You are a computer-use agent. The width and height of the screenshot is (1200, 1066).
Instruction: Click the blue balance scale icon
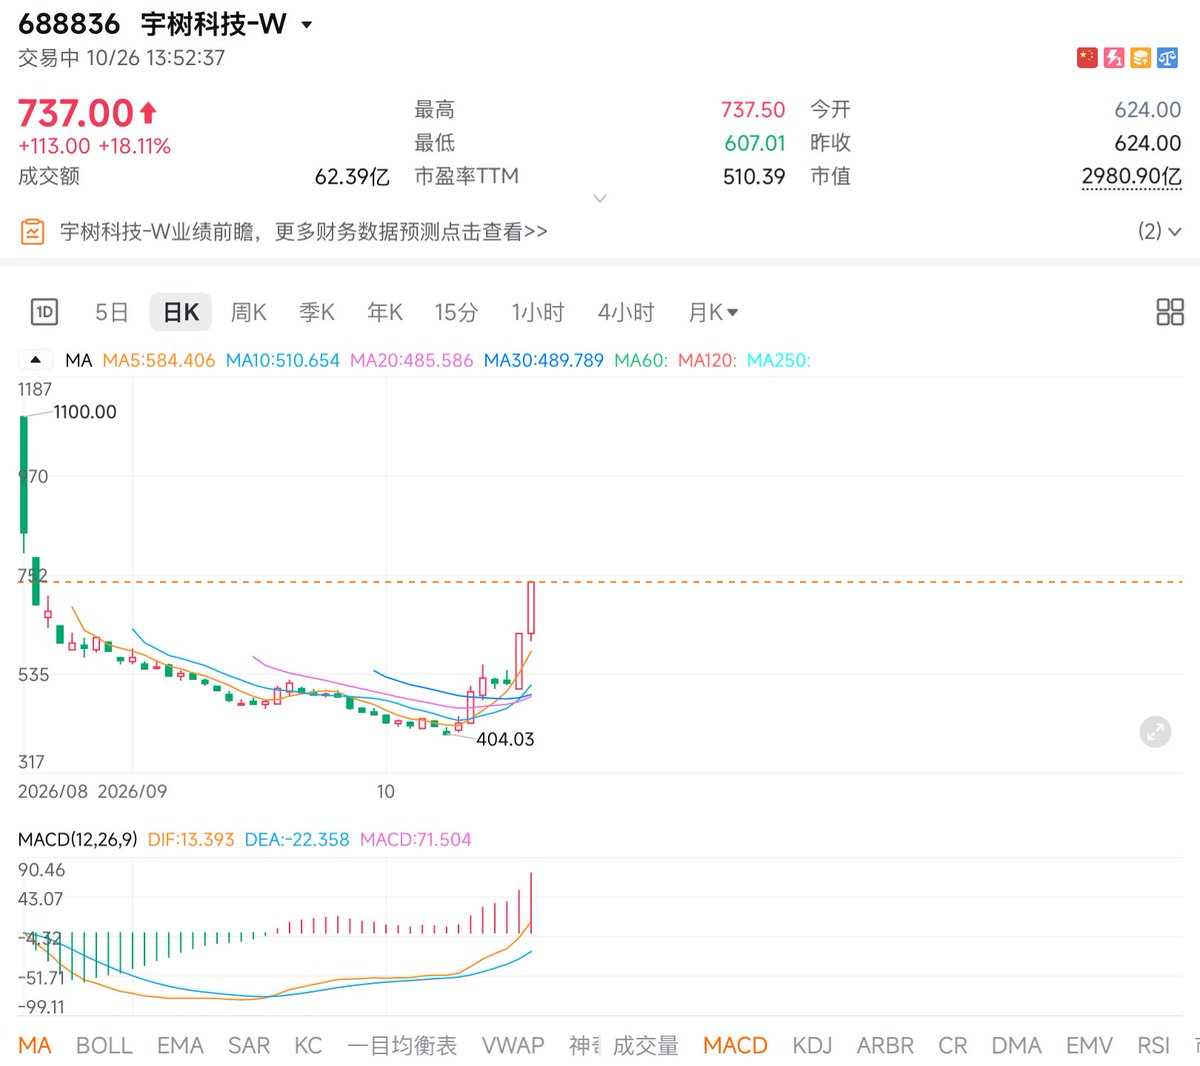[x=1168, y=58]
